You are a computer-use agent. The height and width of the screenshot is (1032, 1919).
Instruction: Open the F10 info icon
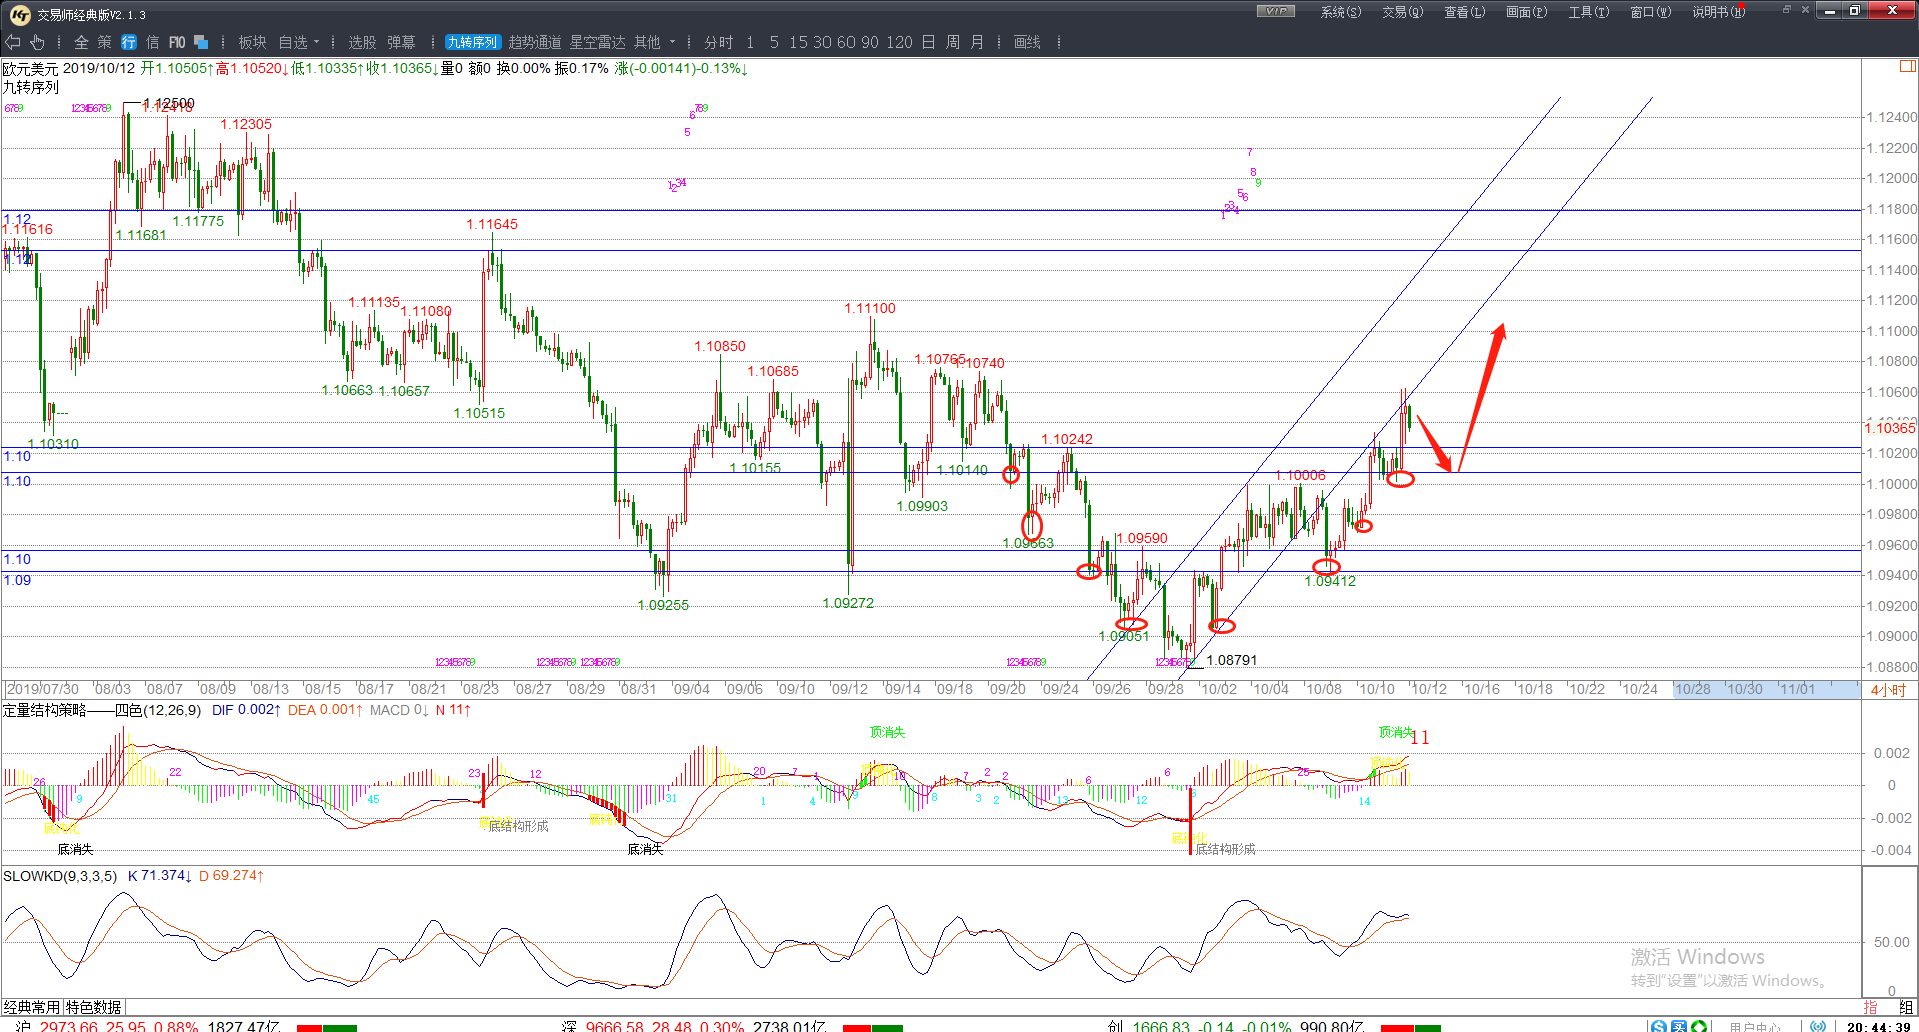coord(177,42)
